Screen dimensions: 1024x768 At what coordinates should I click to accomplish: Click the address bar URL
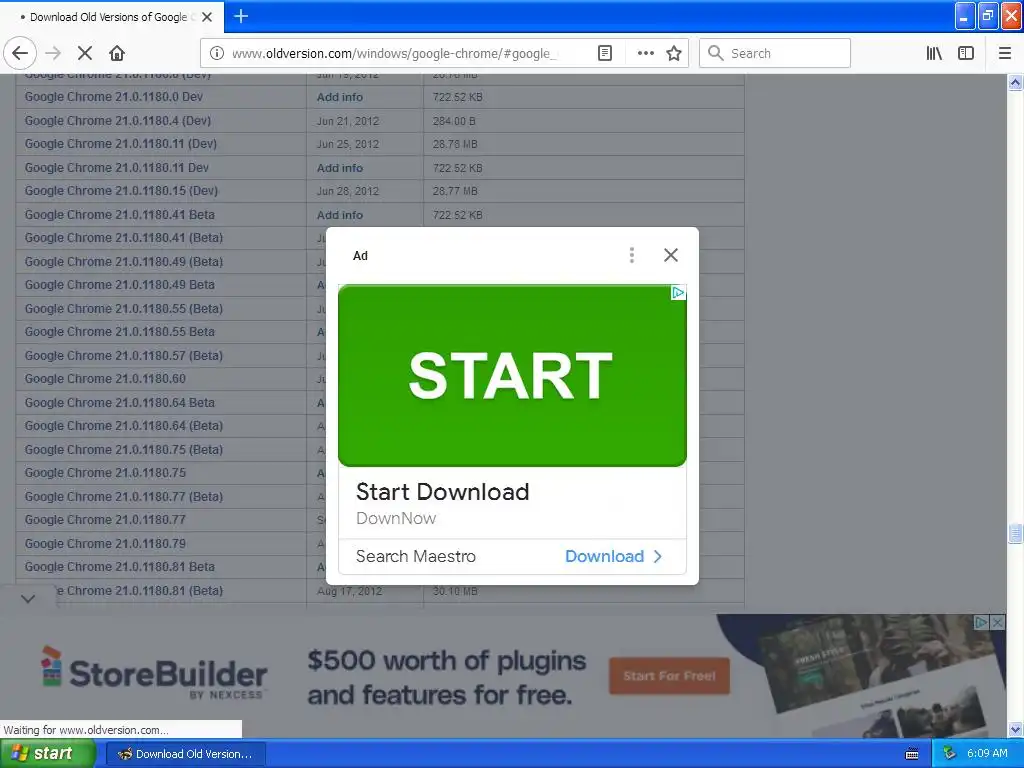(x=394, y=54)
